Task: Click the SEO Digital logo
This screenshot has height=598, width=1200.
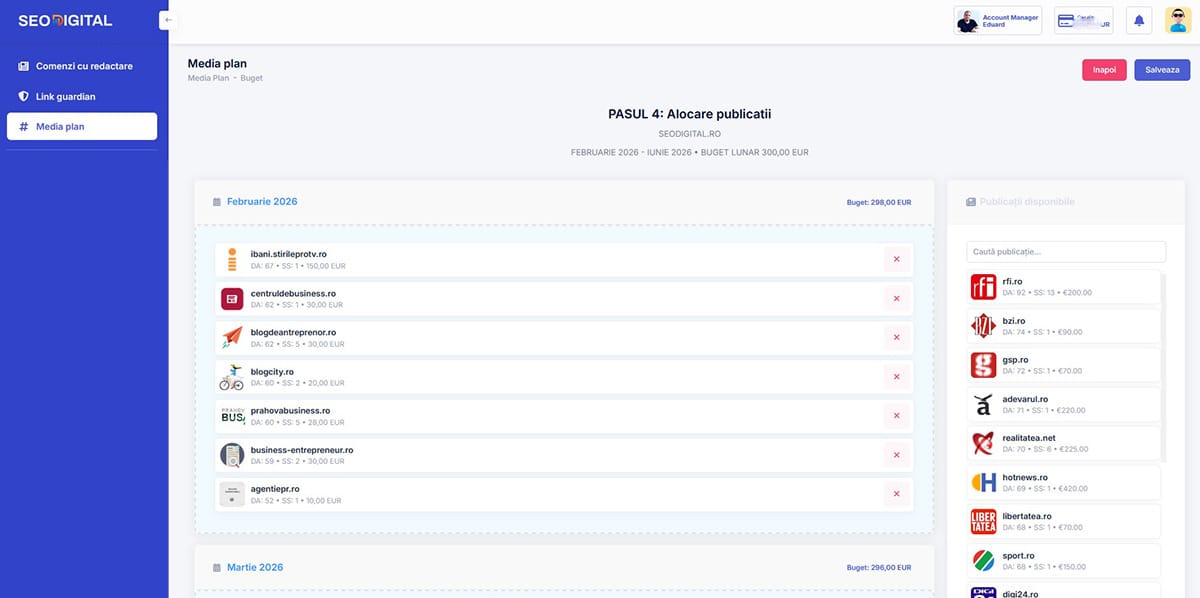Action: click(x=64, y=19)
